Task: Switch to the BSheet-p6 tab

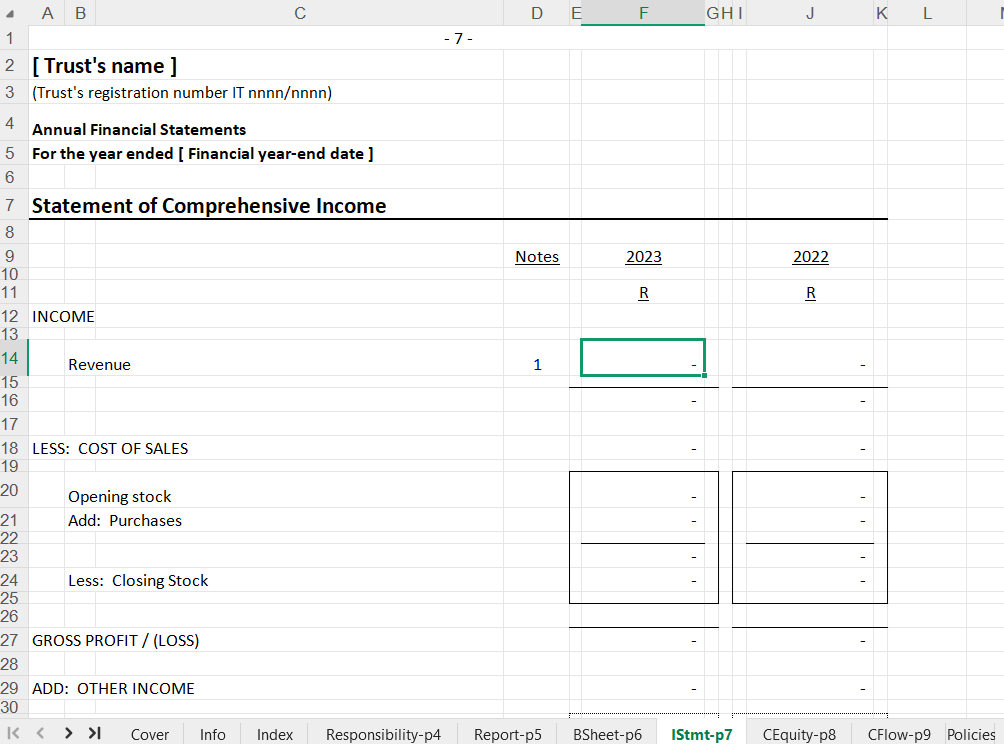Action: click(x=607, y=734)
